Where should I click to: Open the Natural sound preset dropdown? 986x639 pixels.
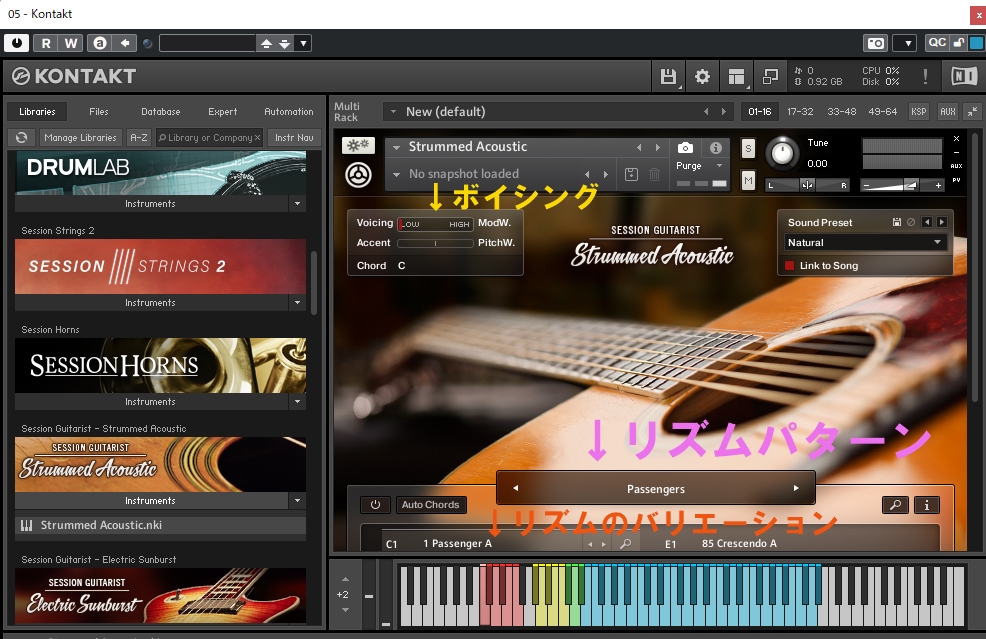[864, 242]
